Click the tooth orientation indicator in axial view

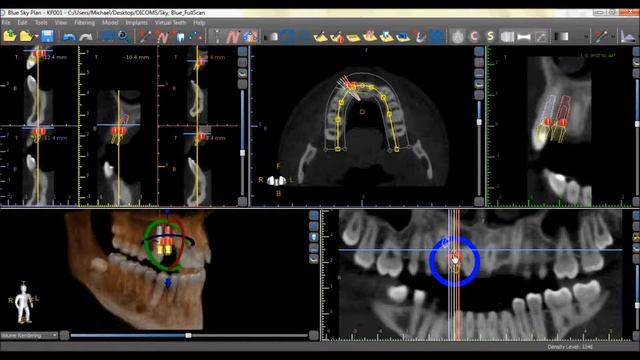click(x=276, y=180)
